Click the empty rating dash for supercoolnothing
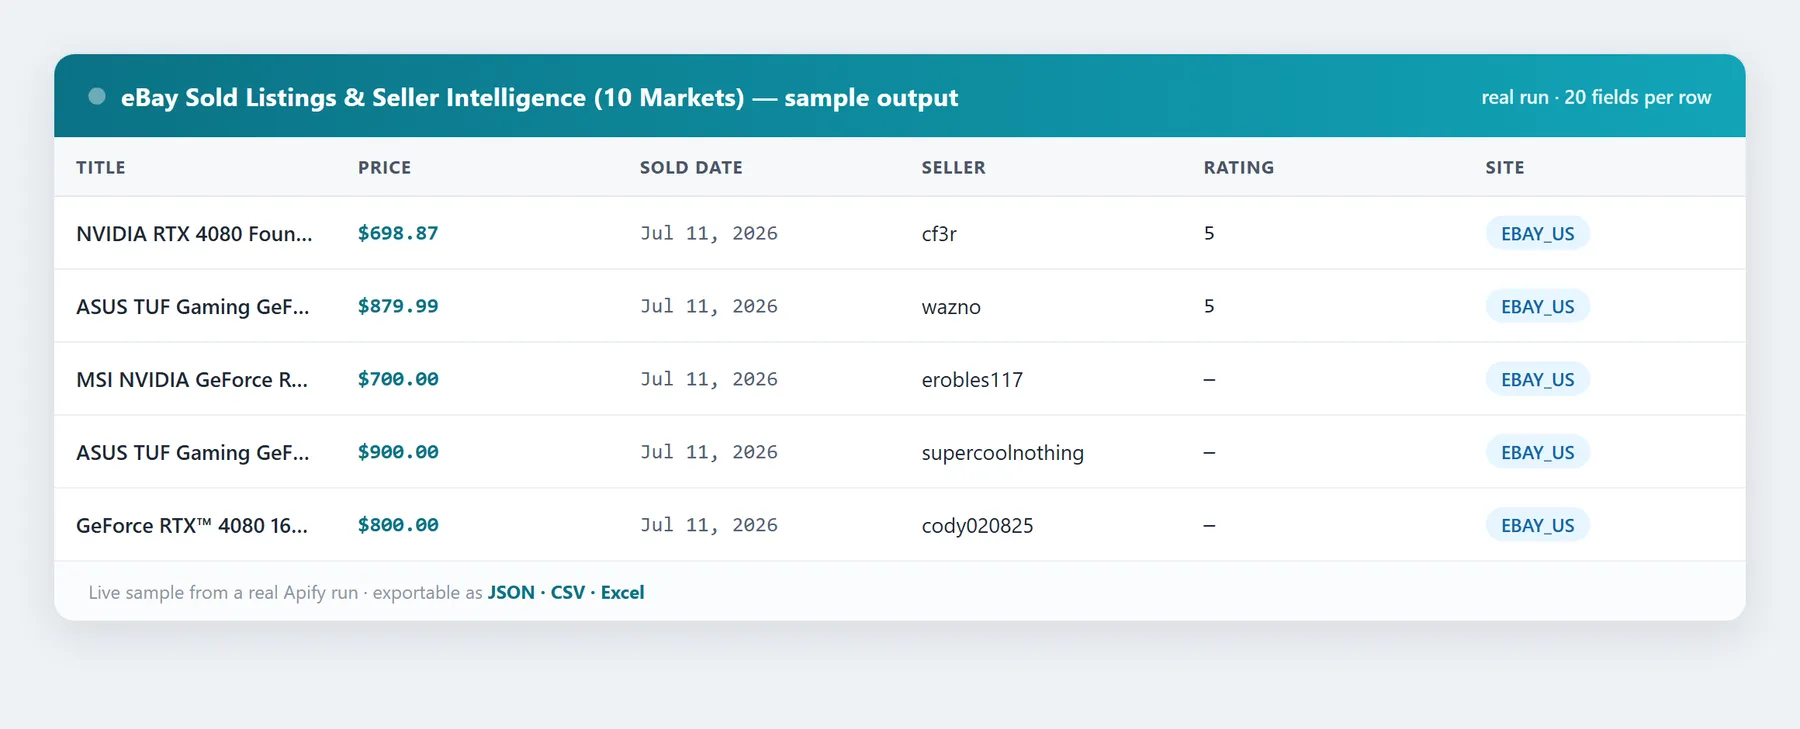This screenshot has width=1800, height=729. tap(1209, 452)
